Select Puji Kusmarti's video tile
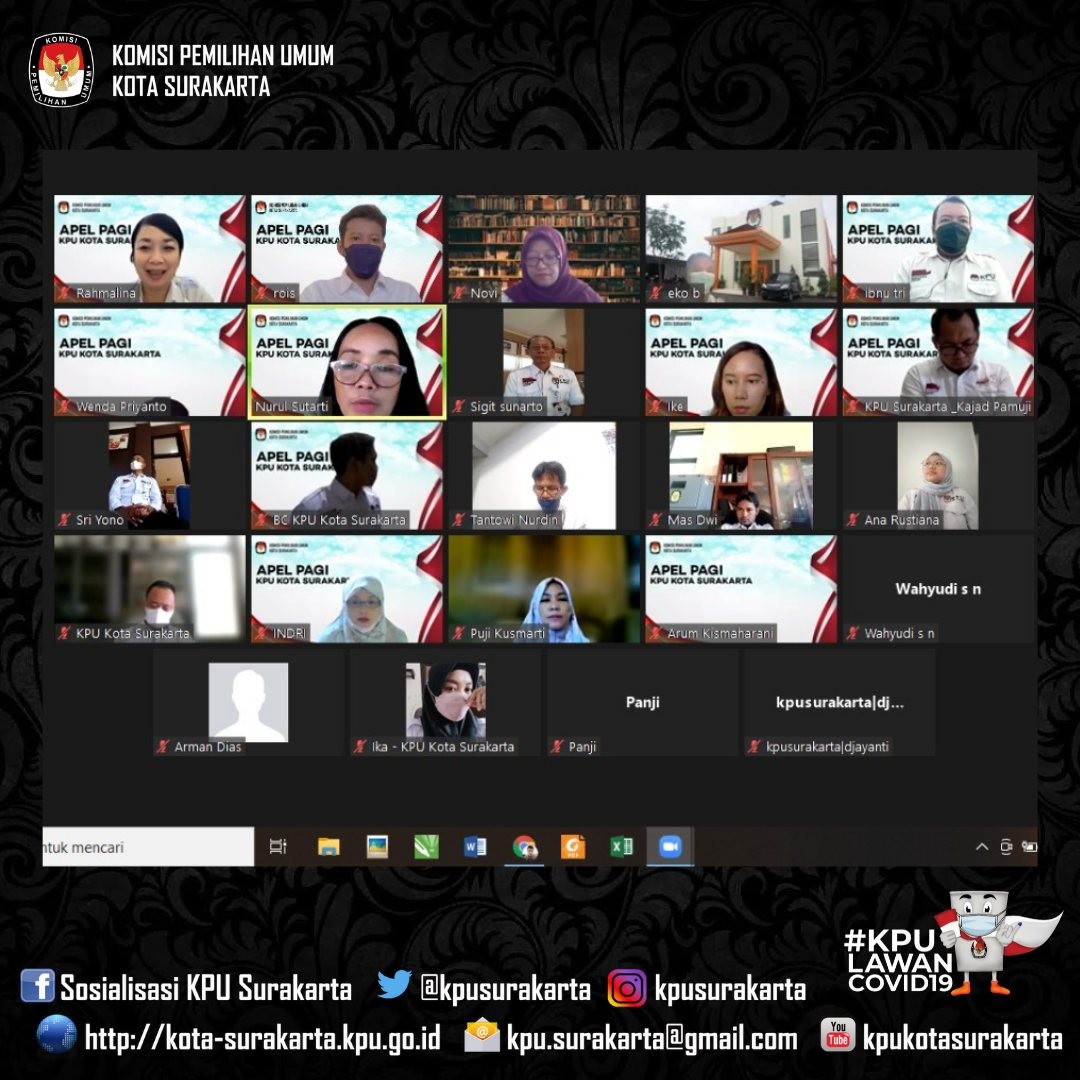Image resolution: width=1080 pixels, height=1080 pixels. coord(544,588)
